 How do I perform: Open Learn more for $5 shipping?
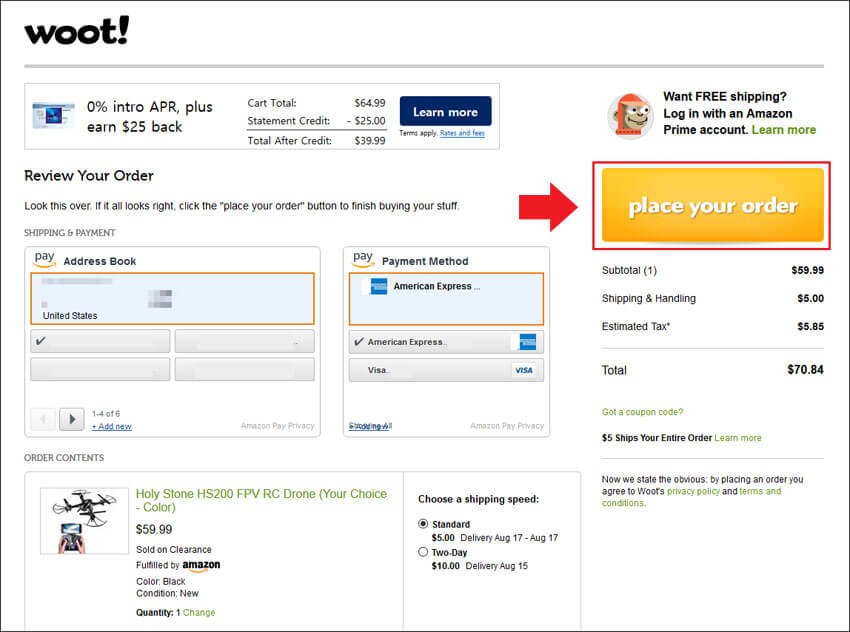[738, 438]
